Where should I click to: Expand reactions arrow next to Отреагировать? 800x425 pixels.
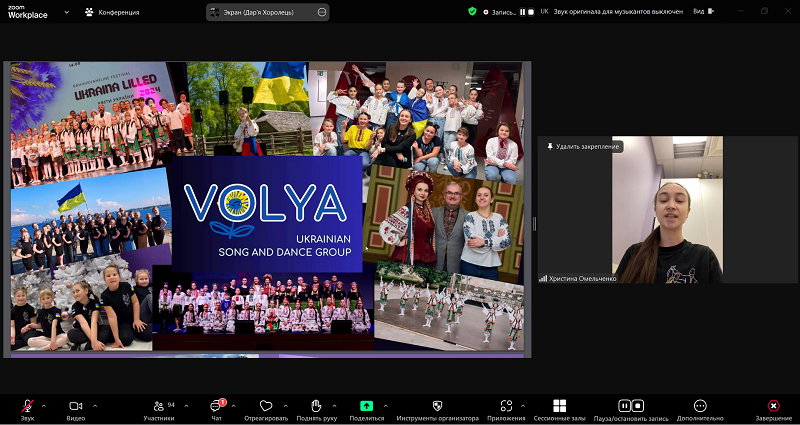285,406
